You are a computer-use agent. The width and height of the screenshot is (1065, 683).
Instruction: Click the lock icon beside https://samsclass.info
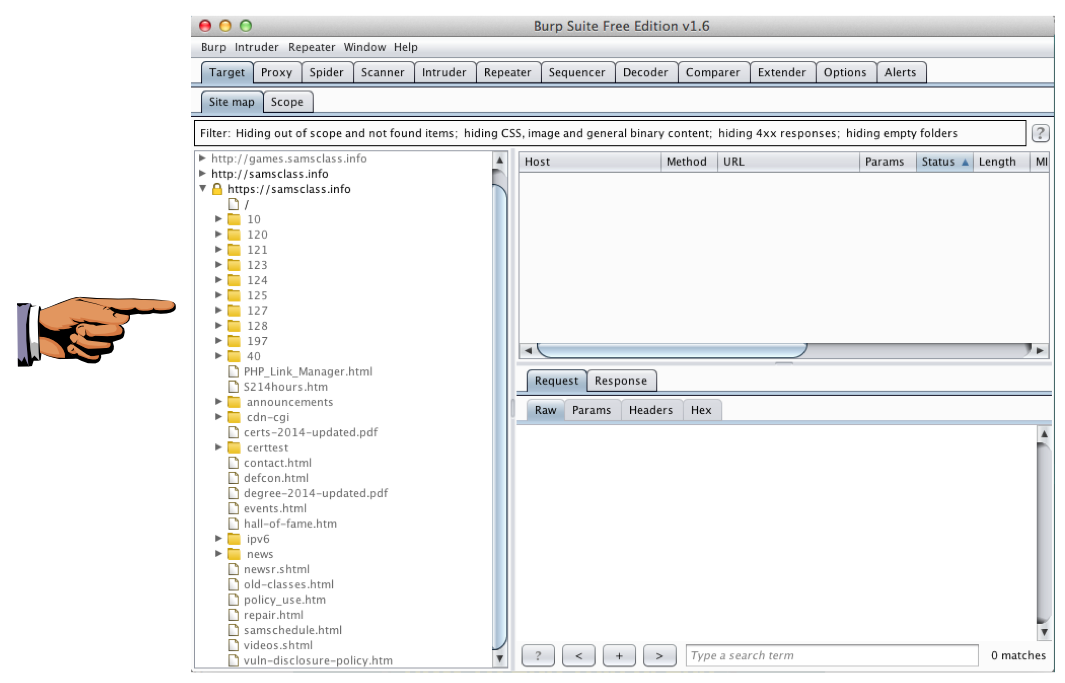(217, 189)
